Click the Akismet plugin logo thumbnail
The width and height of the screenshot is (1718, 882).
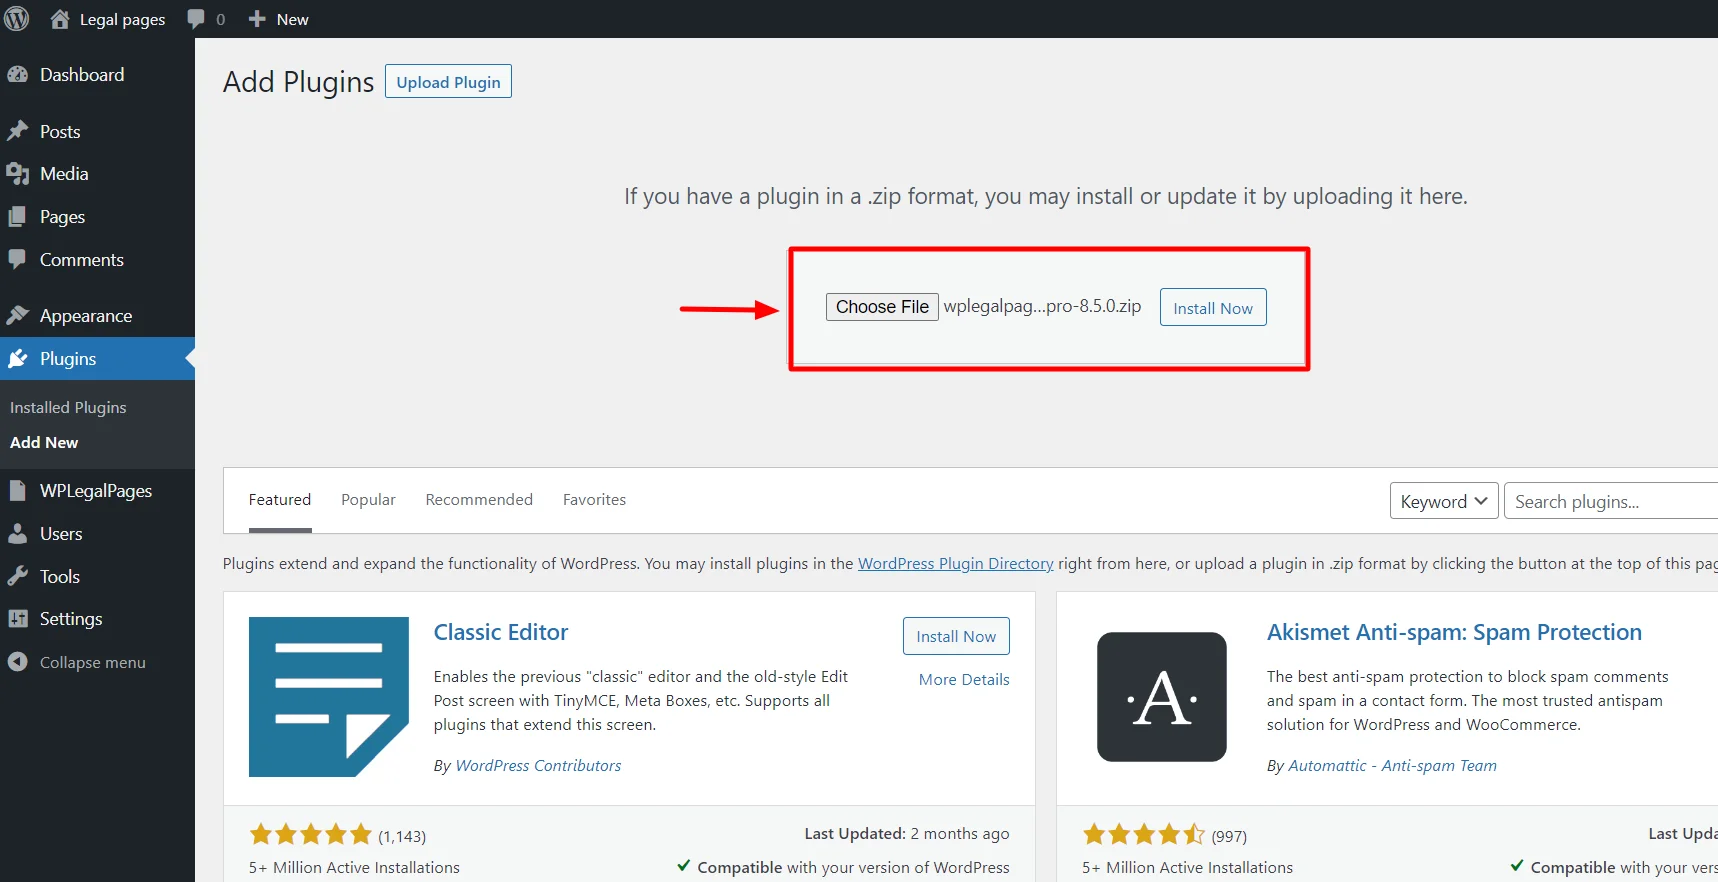(x=1162, y=697)
